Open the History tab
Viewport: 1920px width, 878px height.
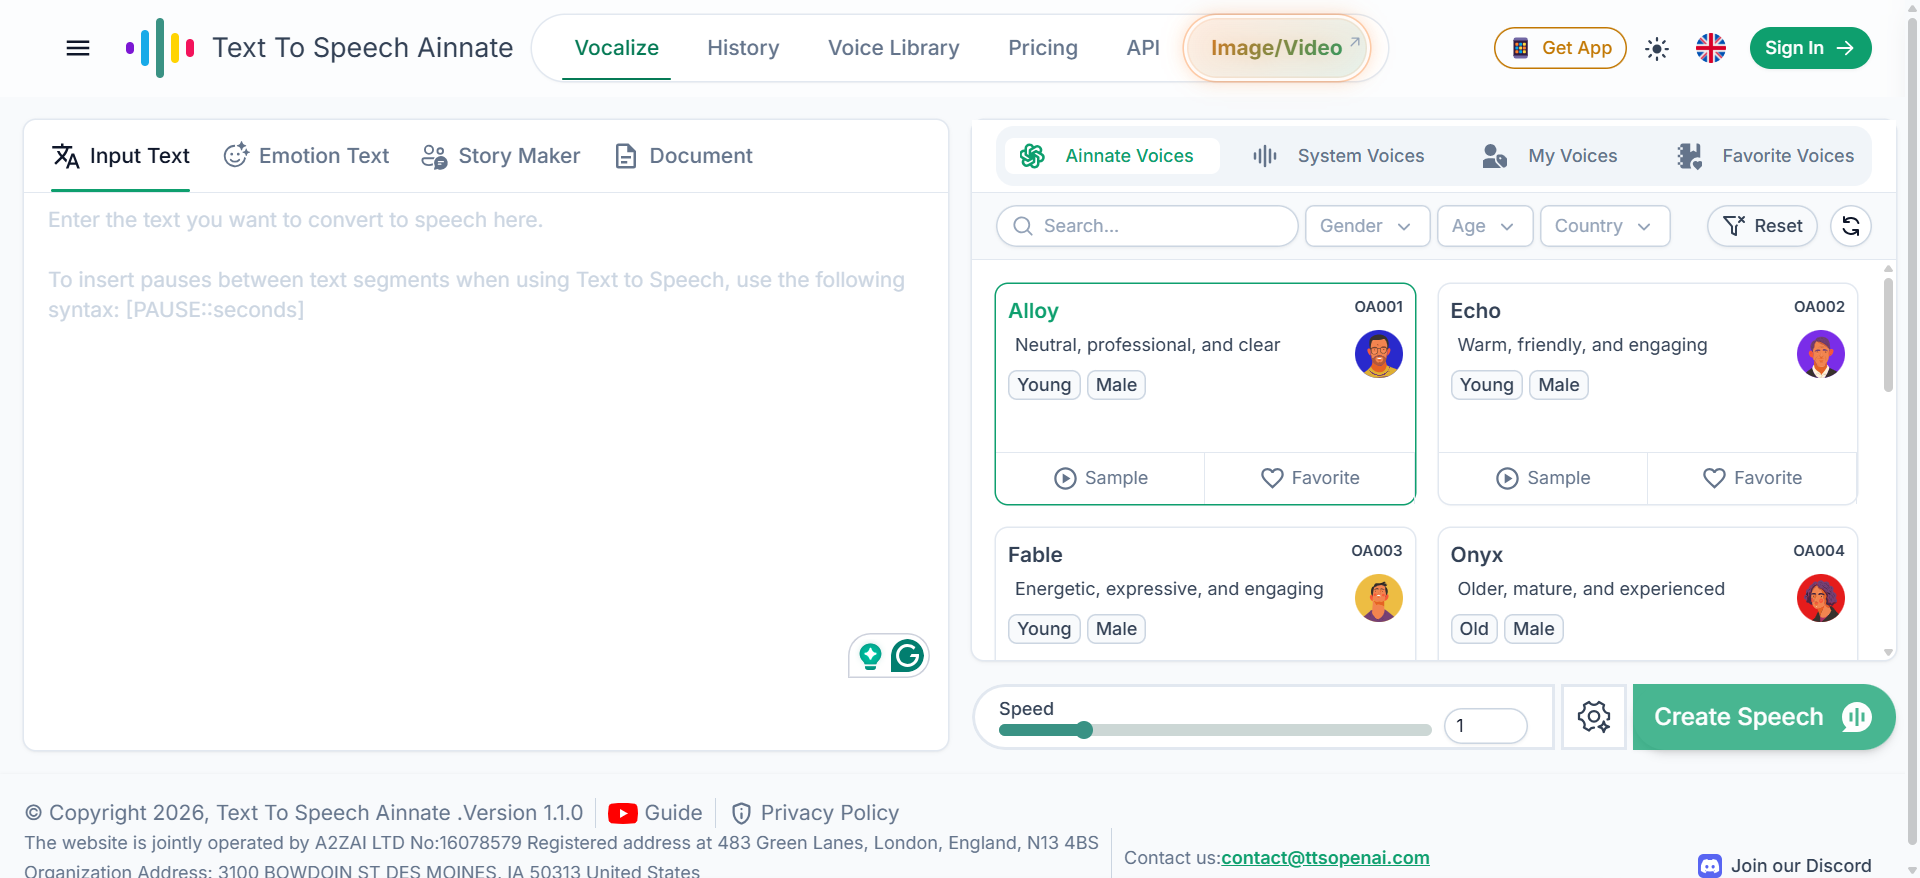[743, 48]
